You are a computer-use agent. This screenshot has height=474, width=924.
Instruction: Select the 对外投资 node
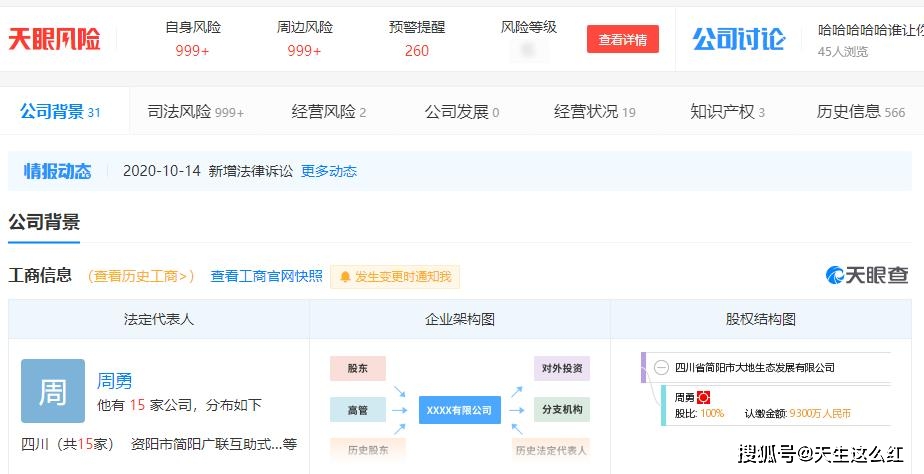tap(562, 368)
